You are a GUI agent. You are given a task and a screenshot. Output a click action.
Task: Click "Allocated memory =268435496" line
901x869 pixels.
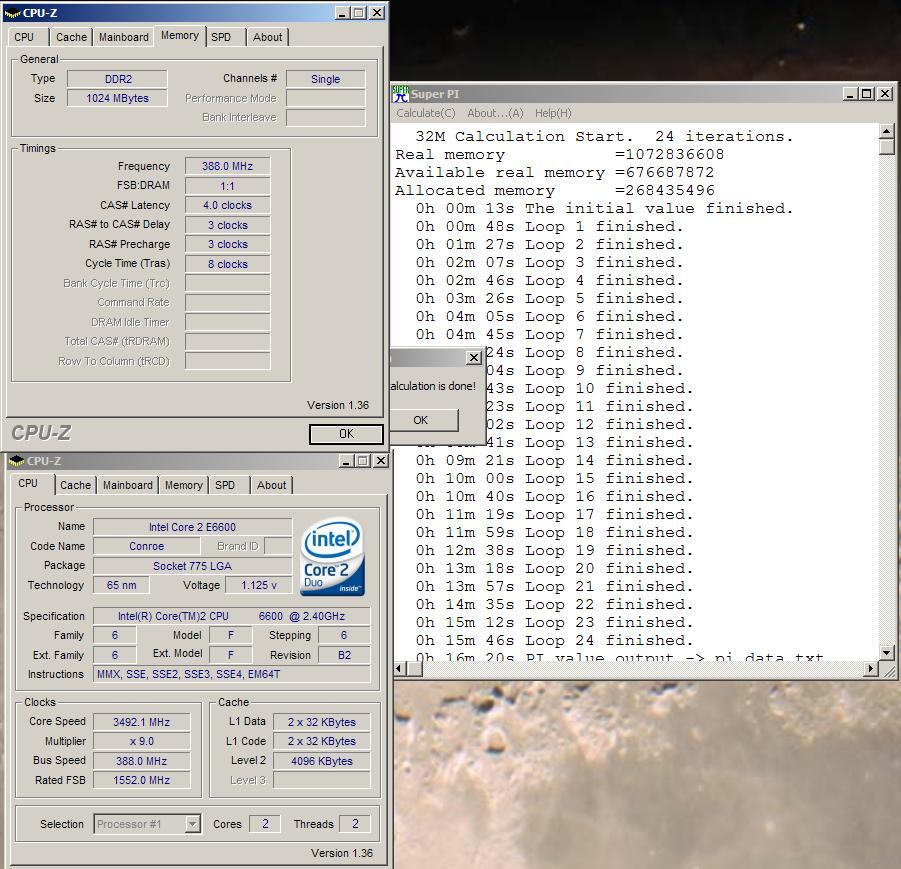(x=555, y=190)
